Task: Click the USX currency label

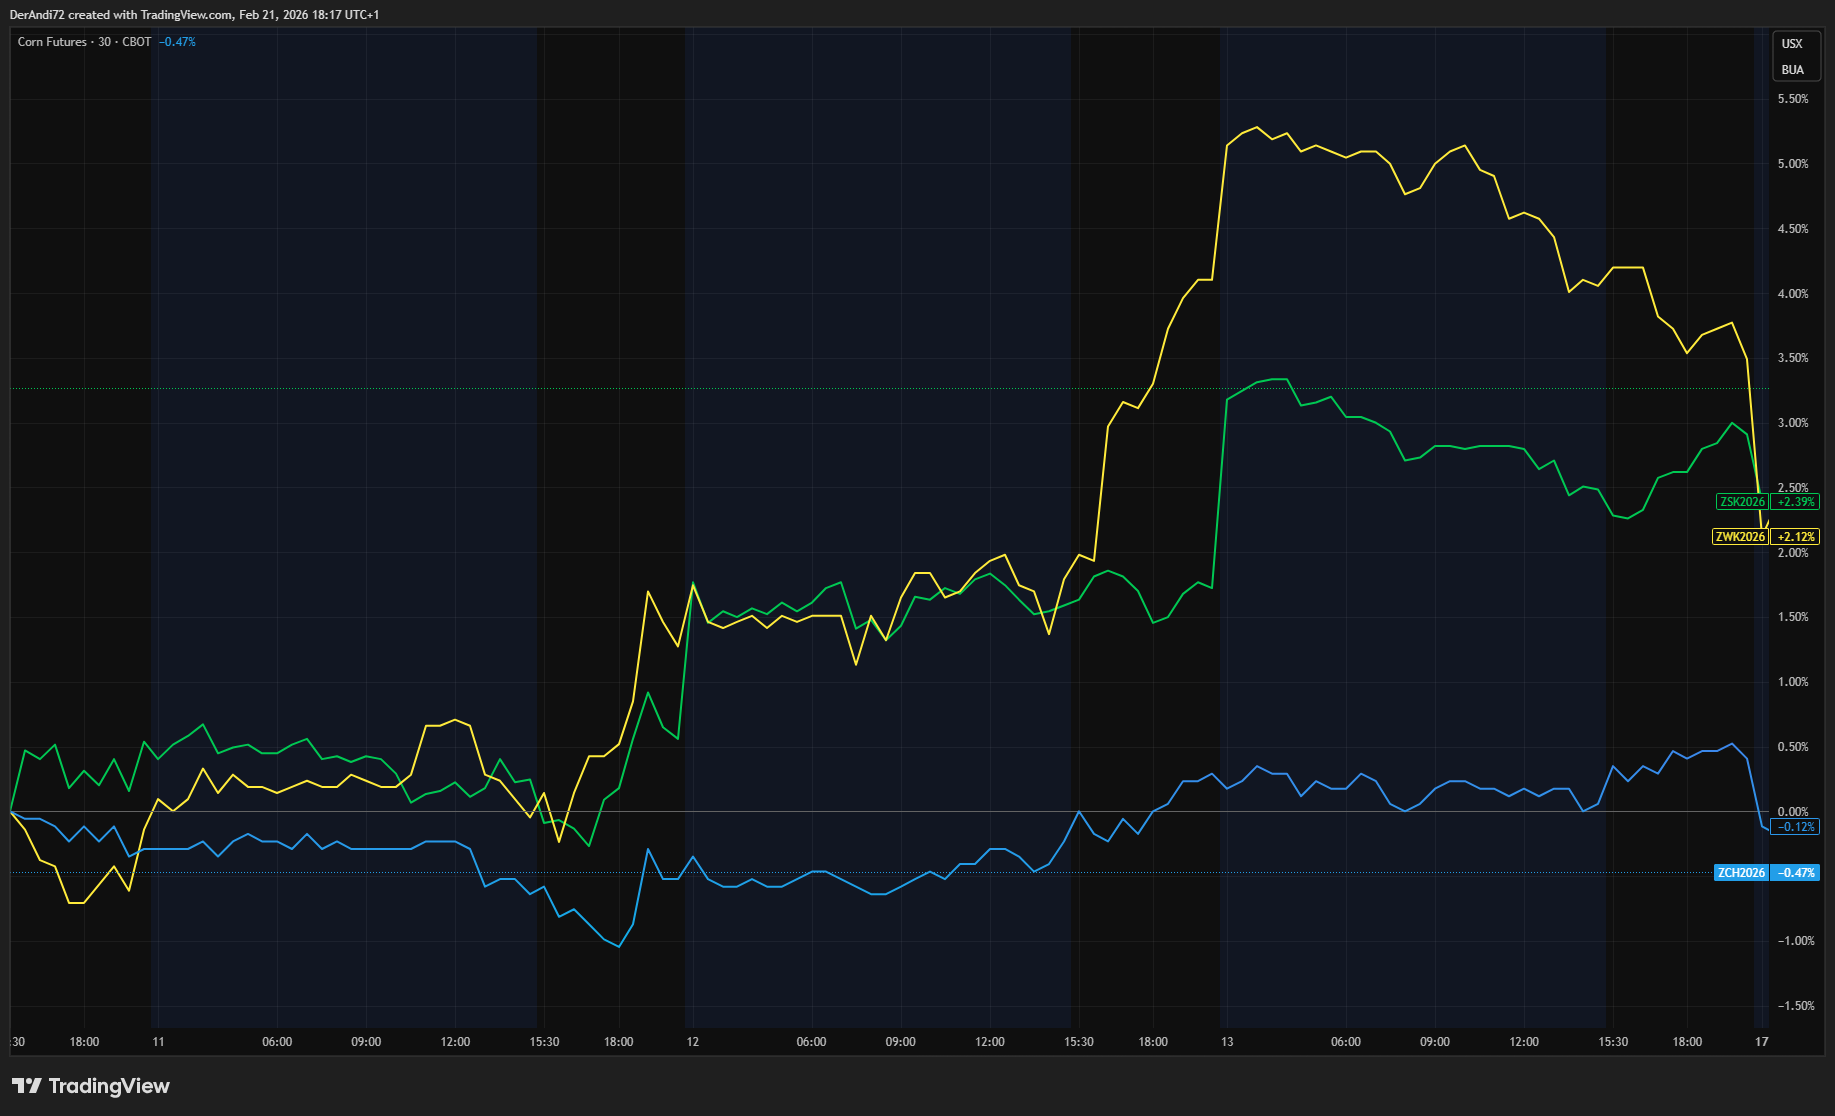Action: tap(1792, 44)
